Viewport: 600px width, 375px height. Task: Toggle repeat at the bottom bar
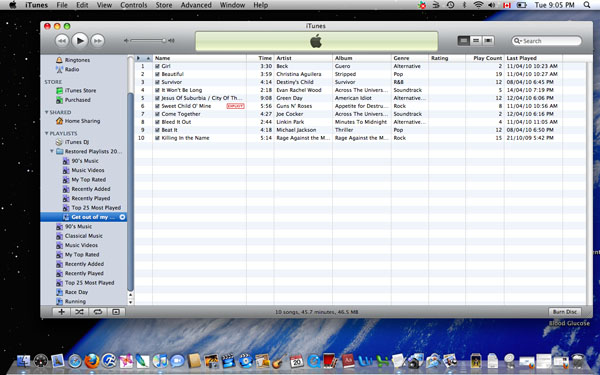click(x=98, y=312)
